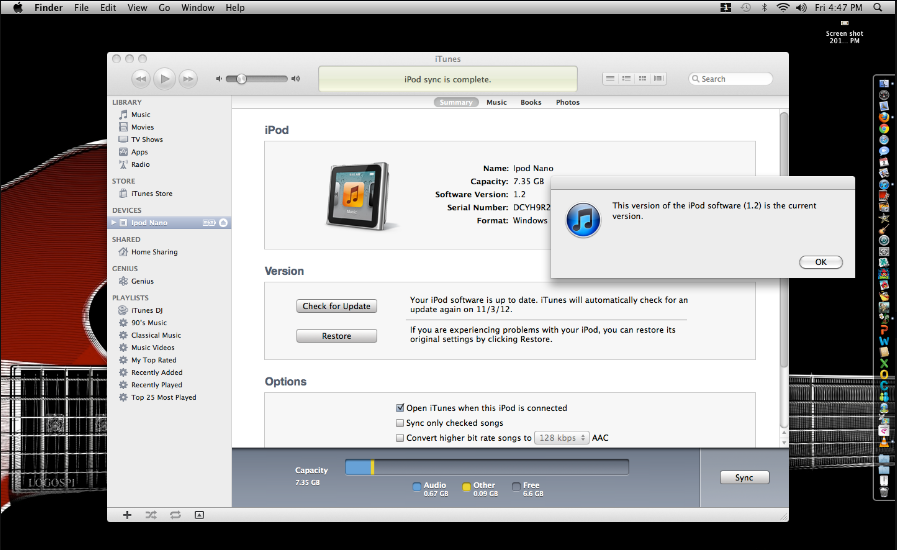Enable Convert higher bit rate songs
This screenshot has width=897, height=550.
pyautogui.click(x=400, y=438)
